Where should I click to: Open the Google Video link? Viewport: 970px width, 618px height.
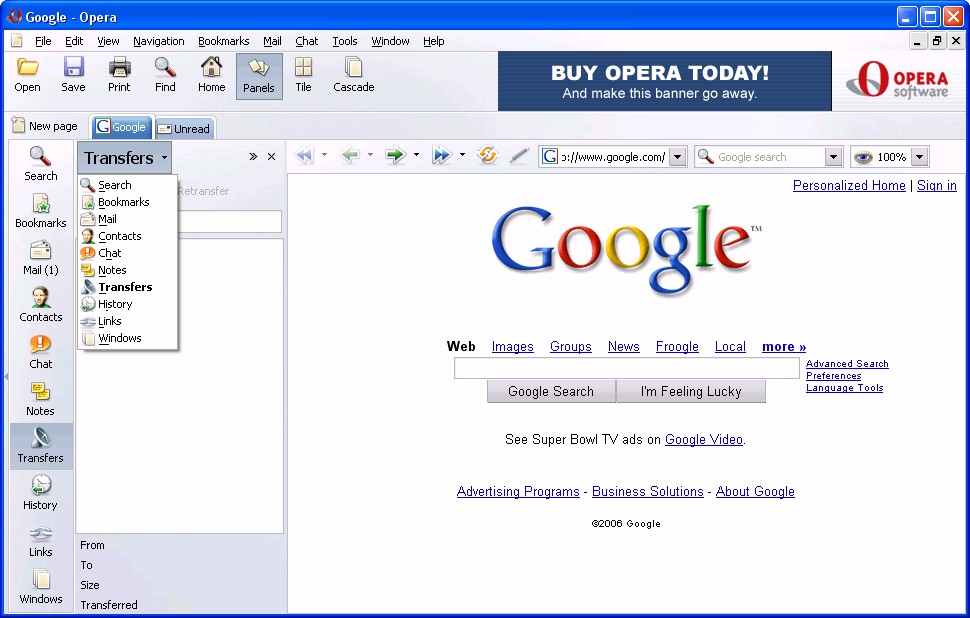tap(703, 440)
